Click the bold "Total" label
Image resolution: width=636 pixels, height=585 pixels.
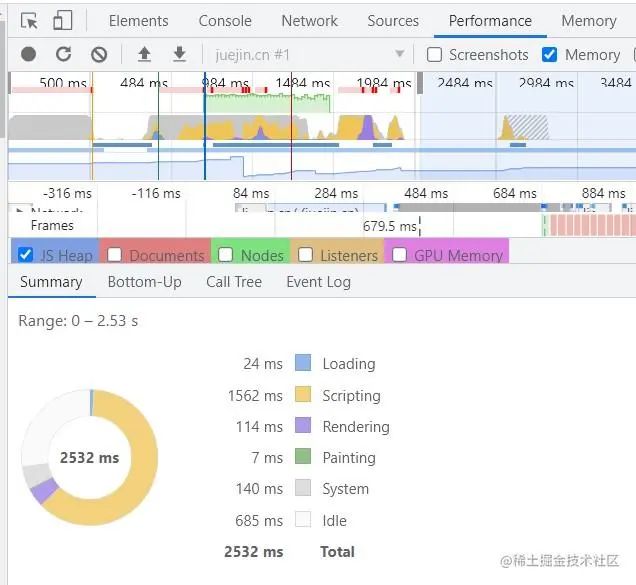(x=337, y=552)
